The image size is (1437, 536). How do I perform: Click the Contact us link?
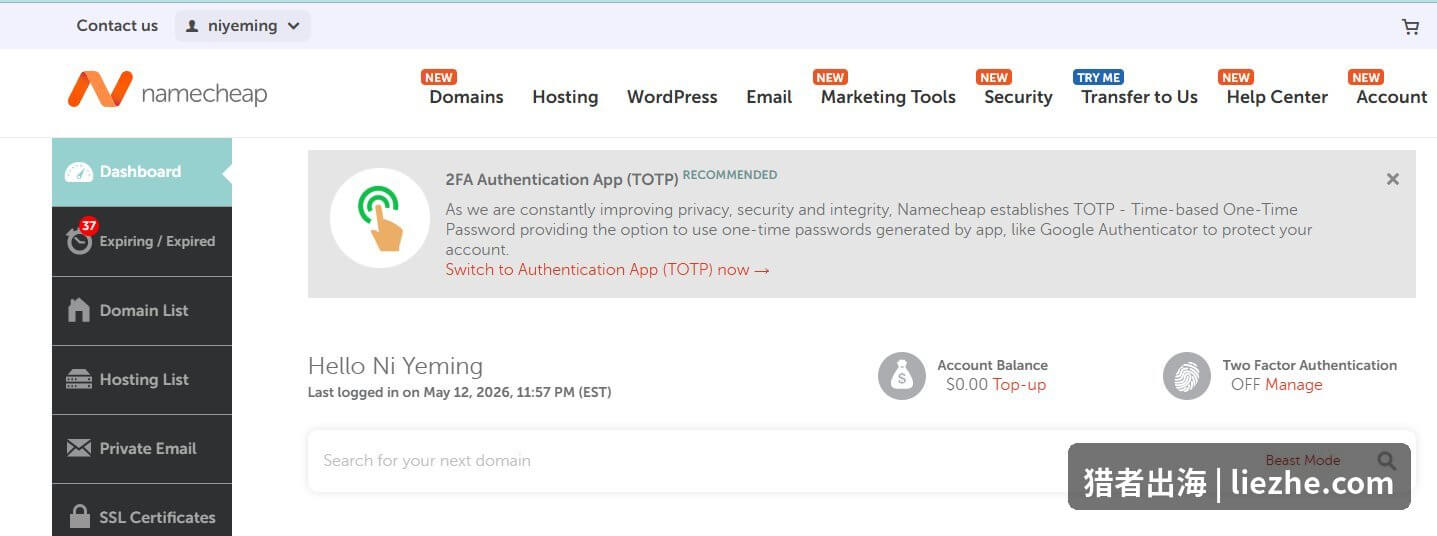(x=117, y=26)
